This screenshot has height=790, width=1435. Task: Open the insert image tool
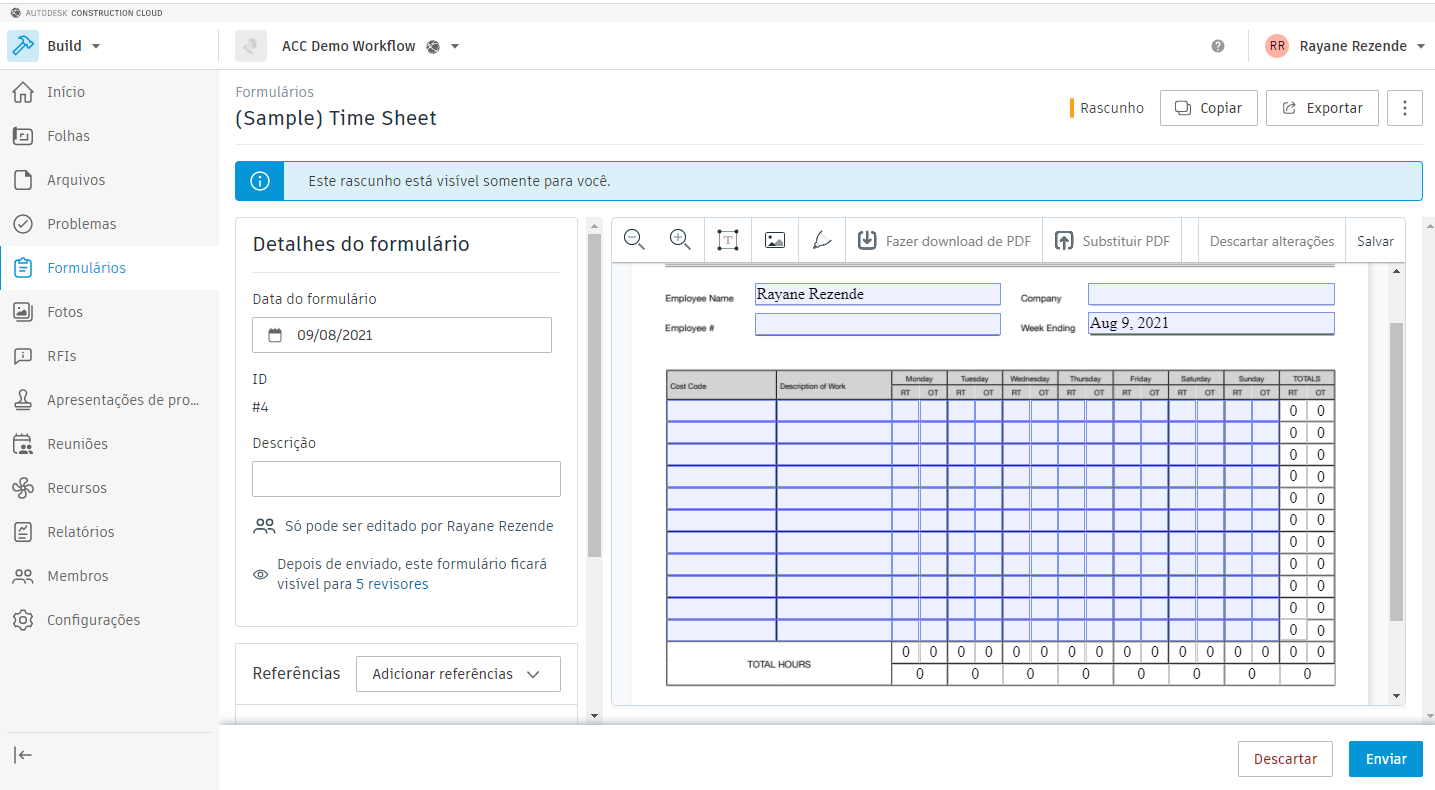[774, 240]
